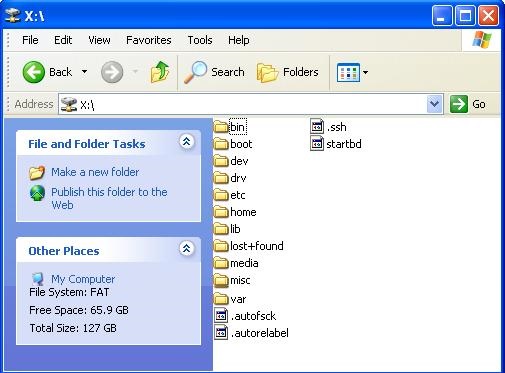Open the Views dropdown arrow
The image size is (505, 373).
[x=365, y=72]
